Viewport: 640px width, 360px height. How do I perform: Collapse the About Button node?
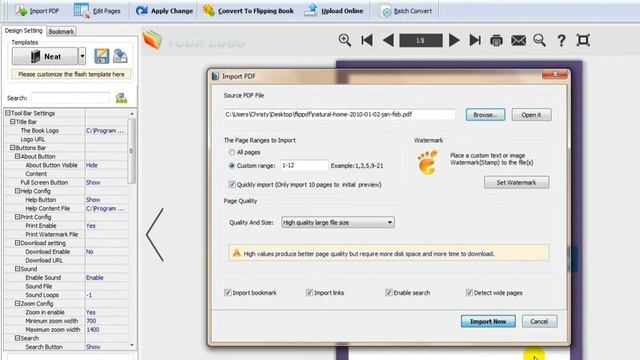click(x=18, y=156)
